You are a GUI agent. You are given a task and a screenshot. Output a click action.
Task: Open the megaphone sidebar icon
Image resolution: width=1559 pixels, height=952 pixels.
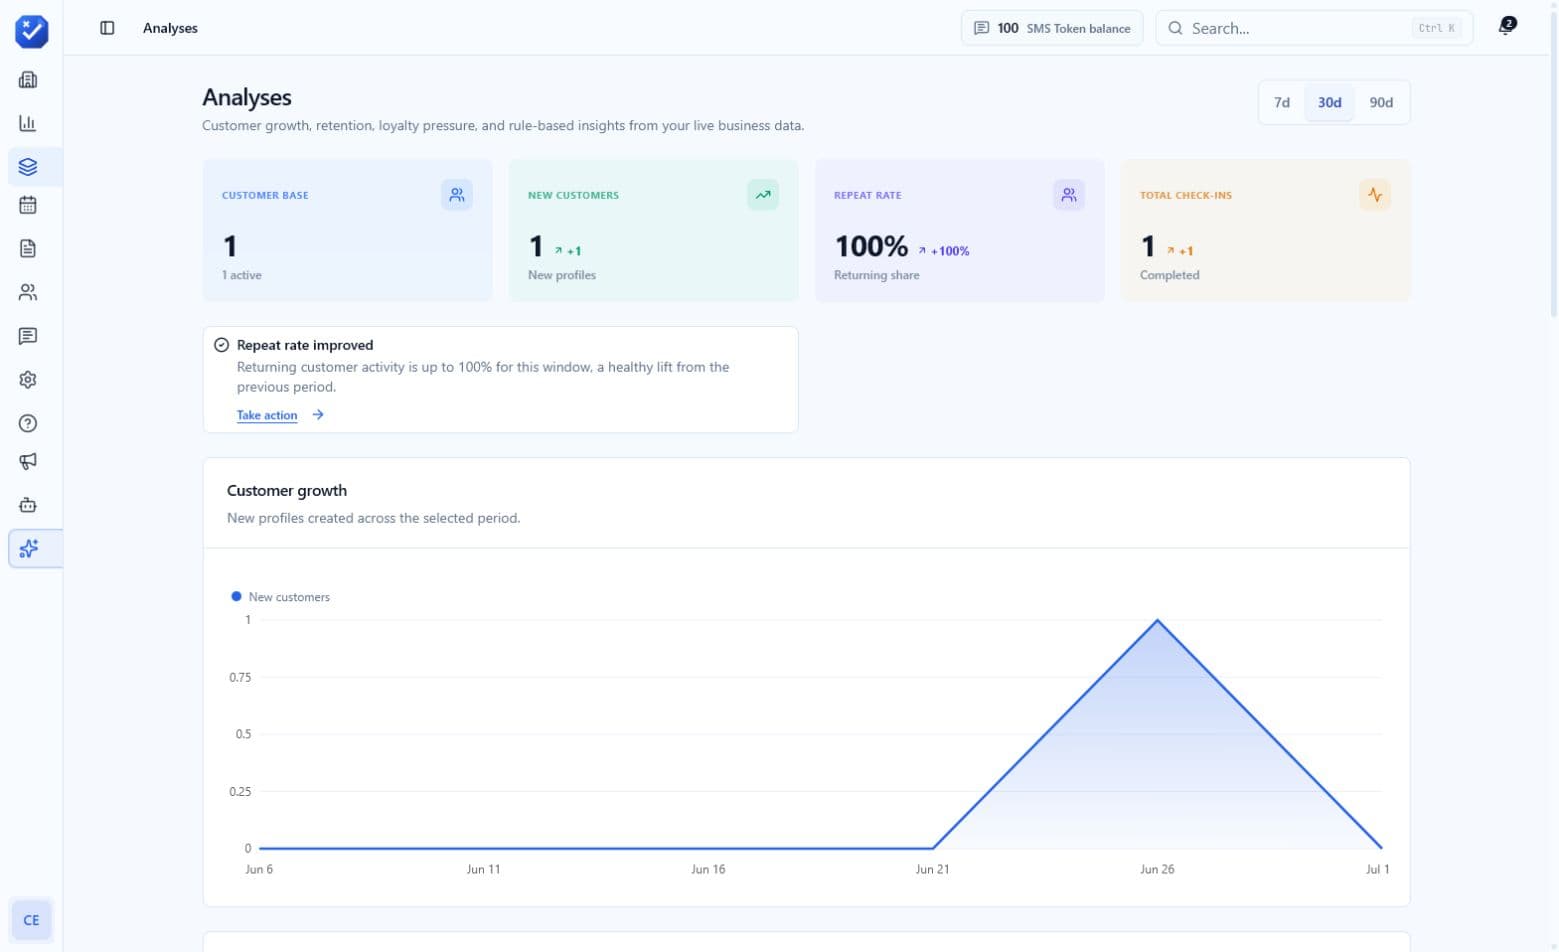[28, 461]
